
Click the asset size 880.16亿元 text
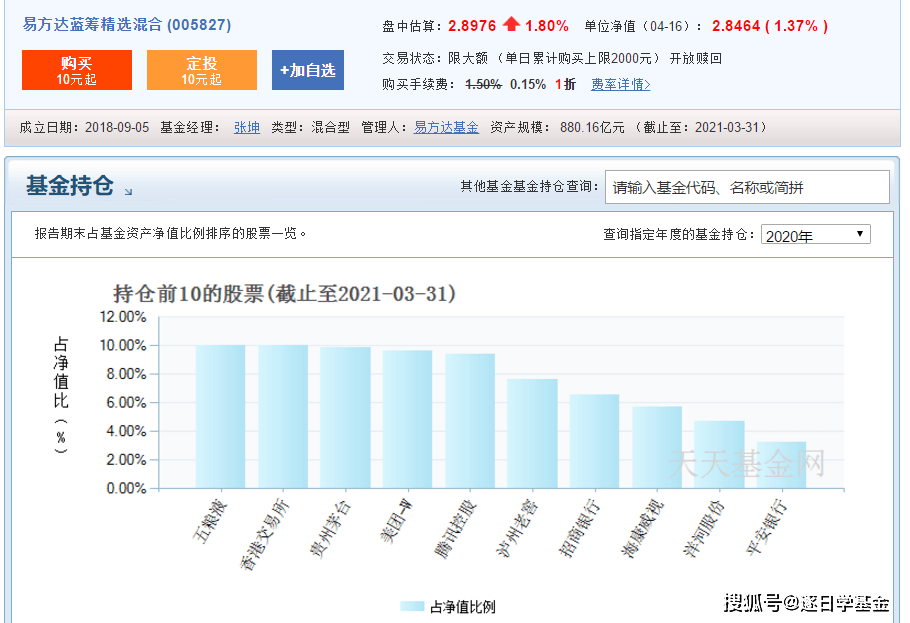pyautogui.click(x=592, y=127)
